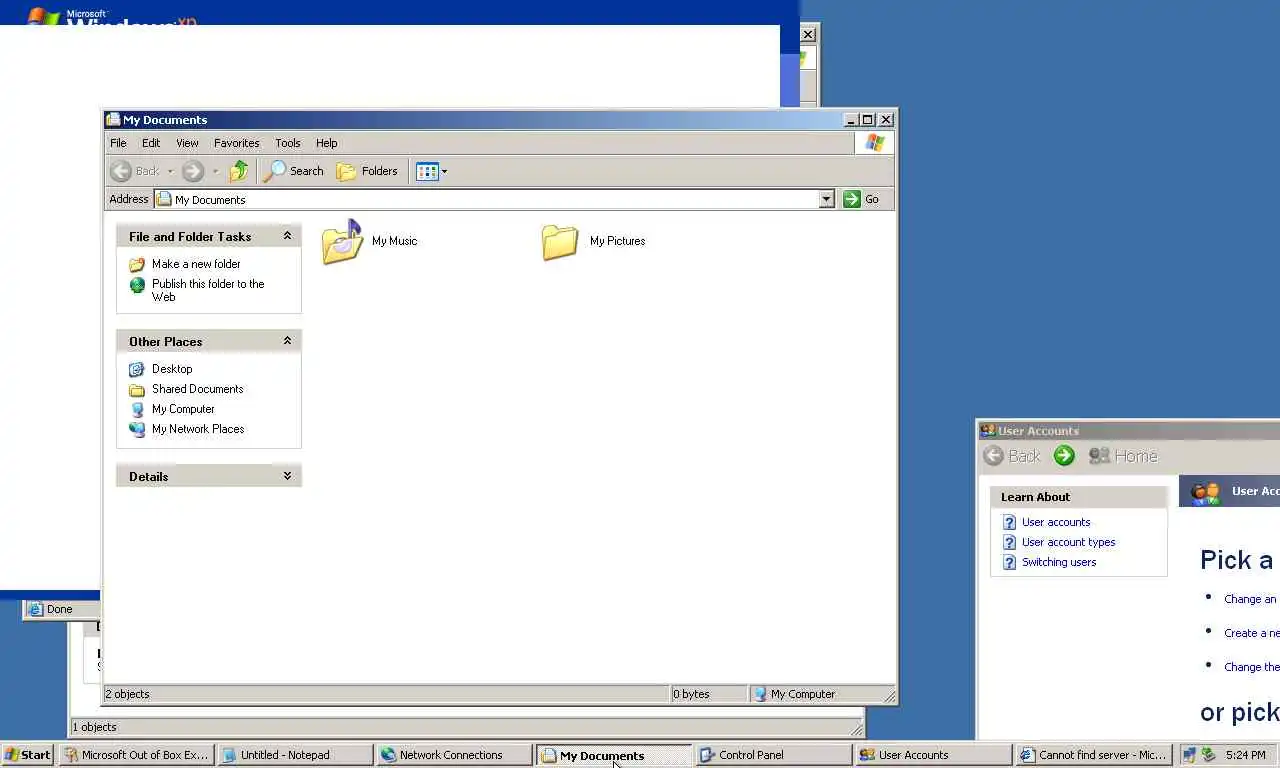Open the Search pane
This screenshot has height=768, width=1280.
point(293,171)
